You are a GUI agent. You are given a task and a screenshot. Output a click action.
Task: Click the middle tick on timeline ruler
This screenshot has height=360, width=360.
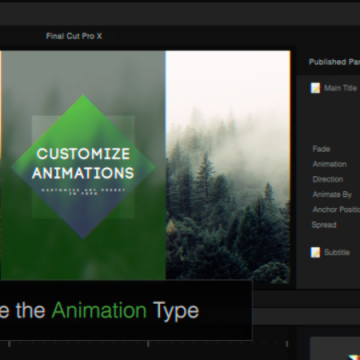(x=148, y=344)
